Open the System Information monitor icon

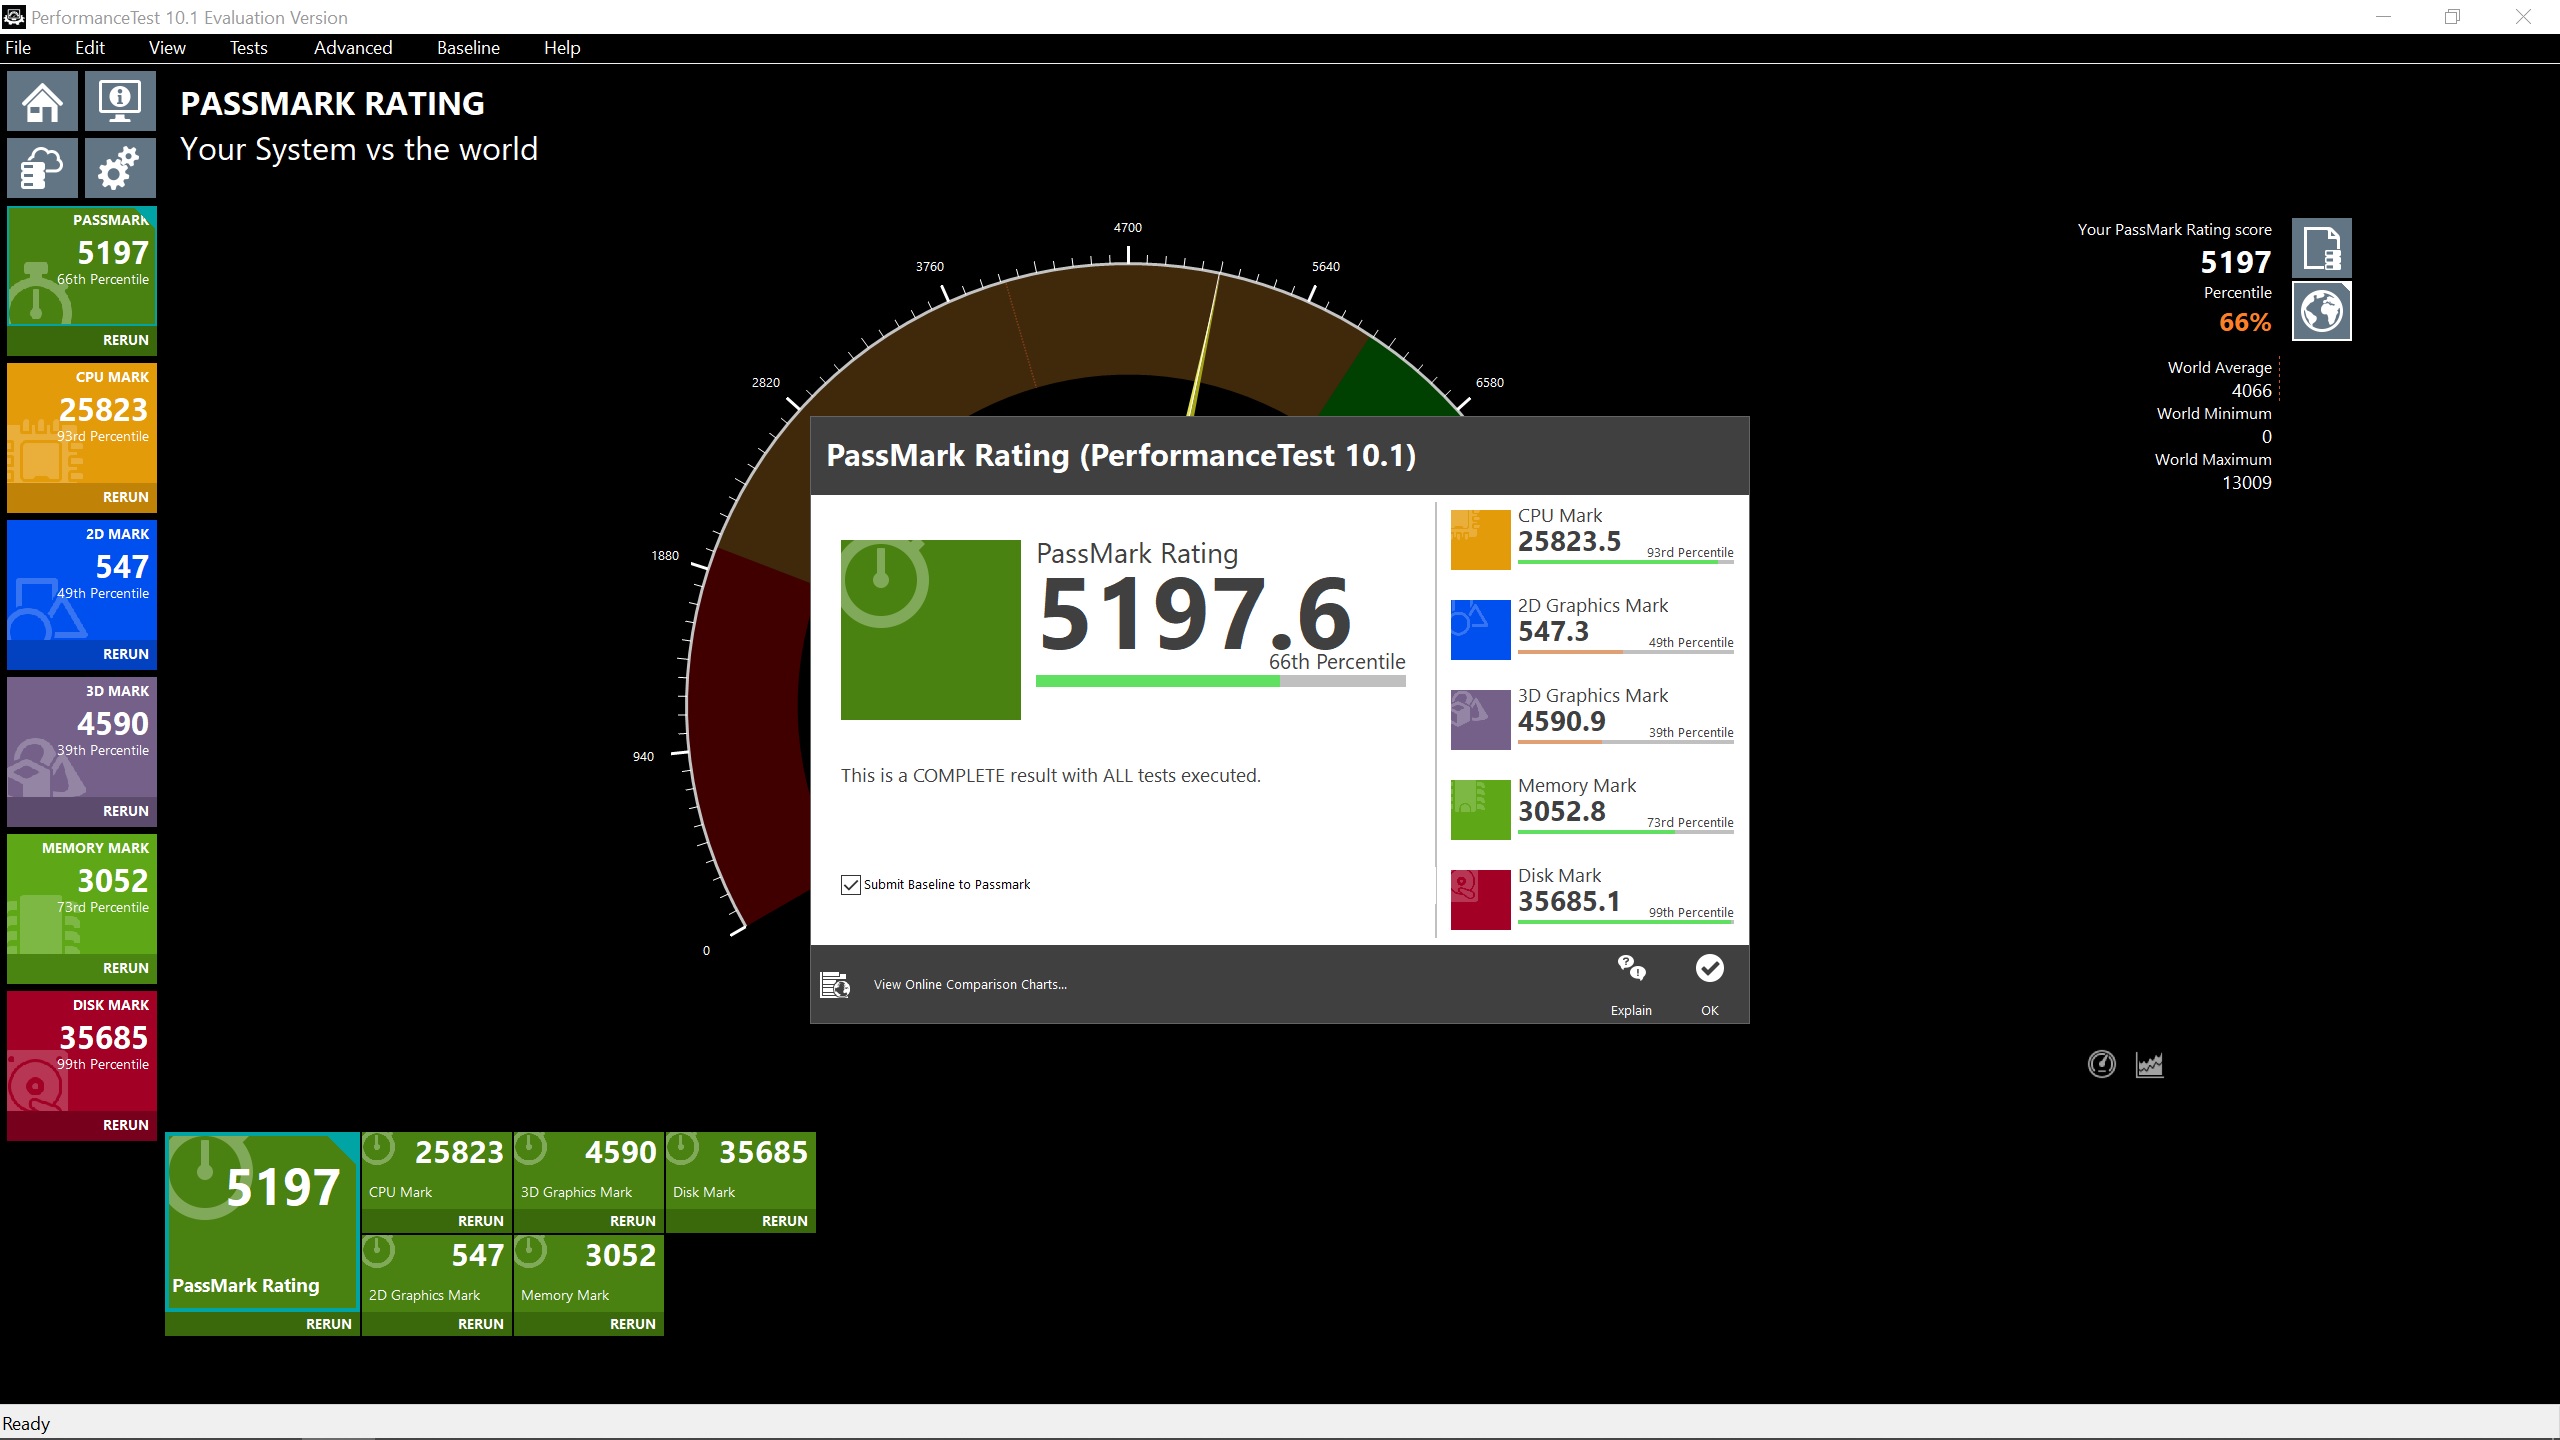coord(120,101)
